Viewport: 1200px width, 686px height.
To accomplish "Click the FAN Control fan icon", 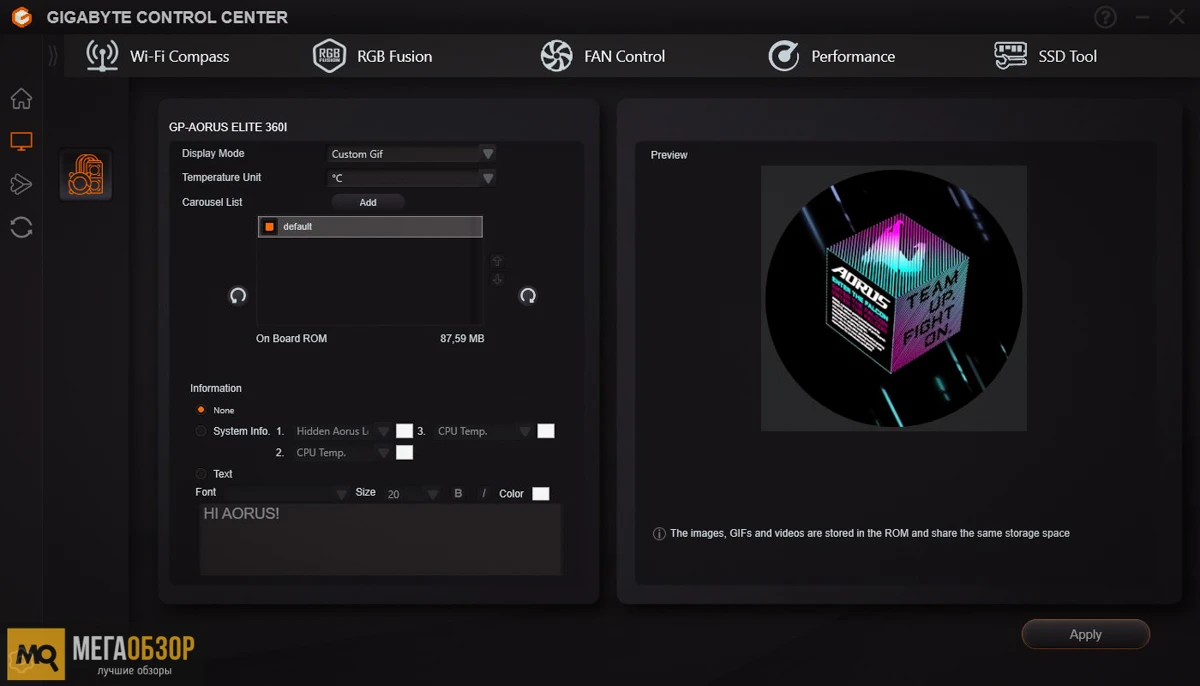I will [x=556, y=56].
